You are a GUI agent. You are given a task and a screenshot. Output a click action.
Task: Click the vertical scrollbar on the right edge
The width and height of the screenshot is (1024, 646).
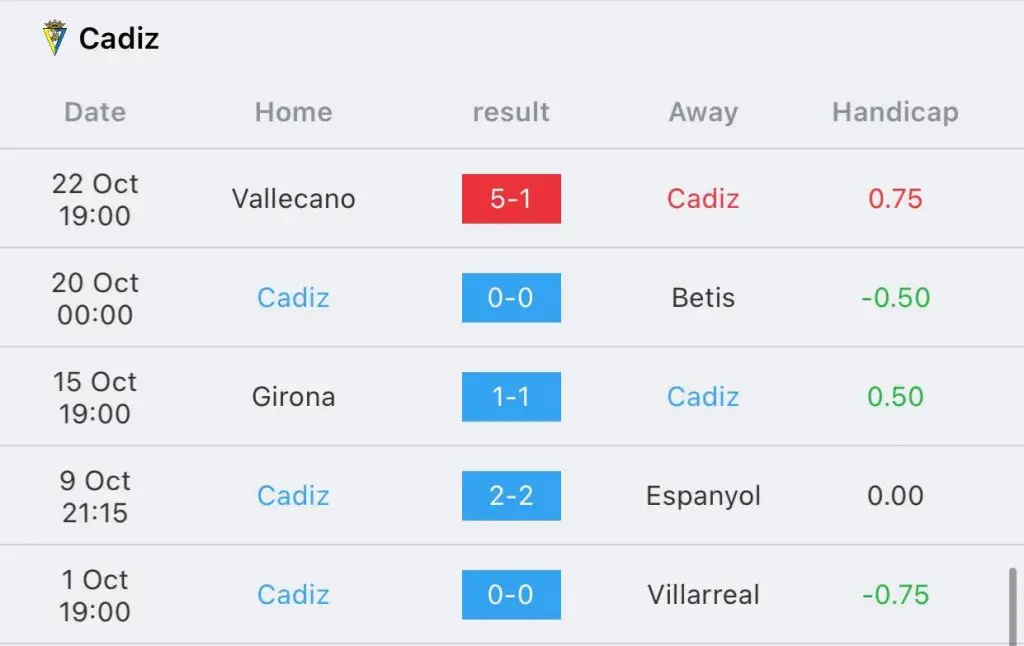(x=1013, y=606)
